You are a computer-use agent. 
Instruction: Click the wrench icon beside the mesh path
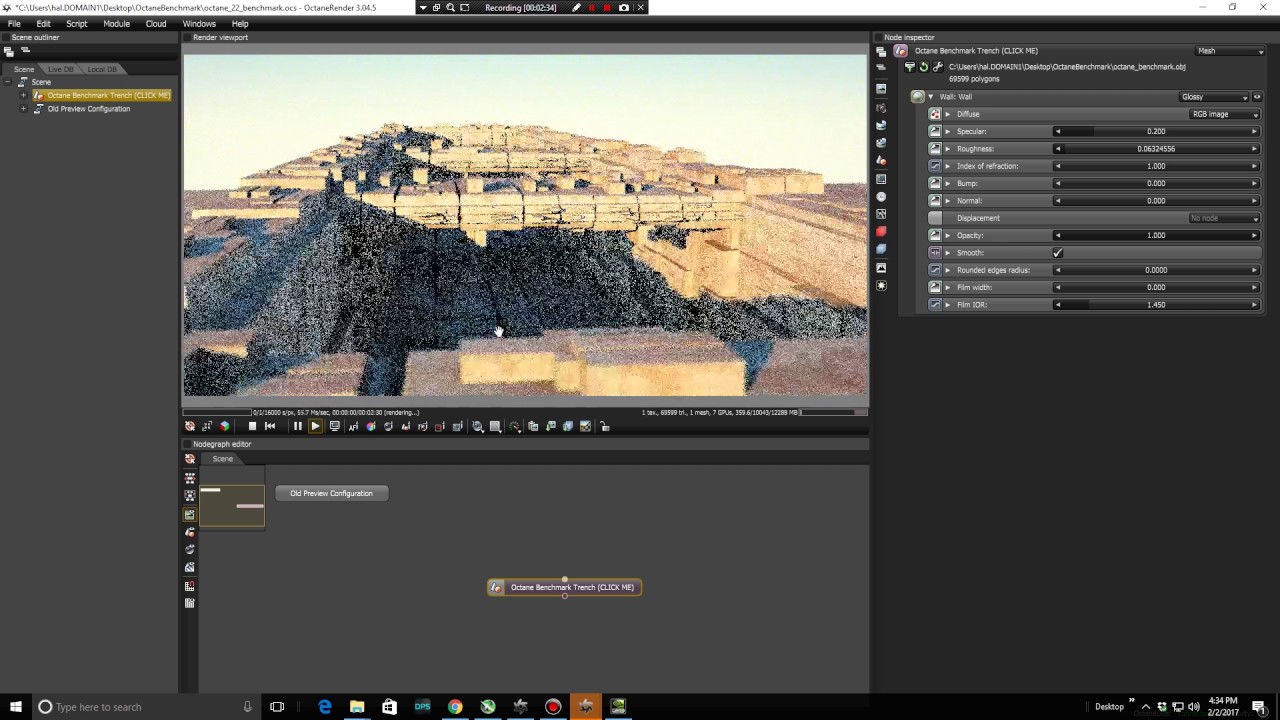(937, 67)
